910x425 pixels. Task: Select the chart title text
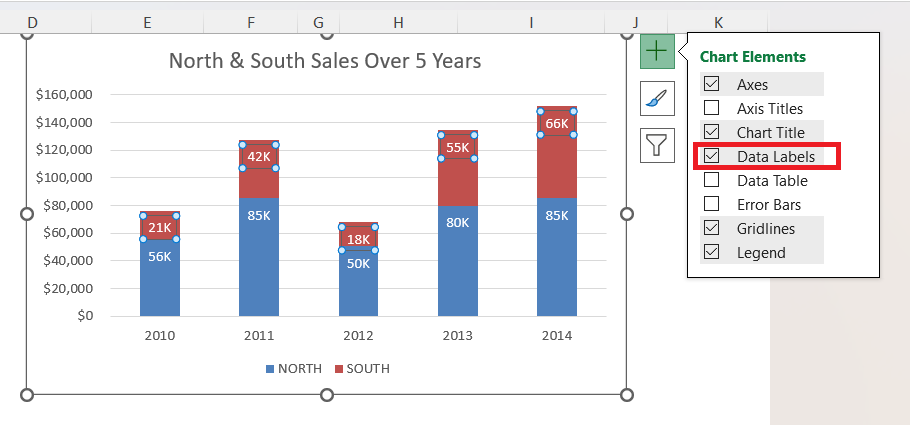pyautogui.click(x=325, y=61)
